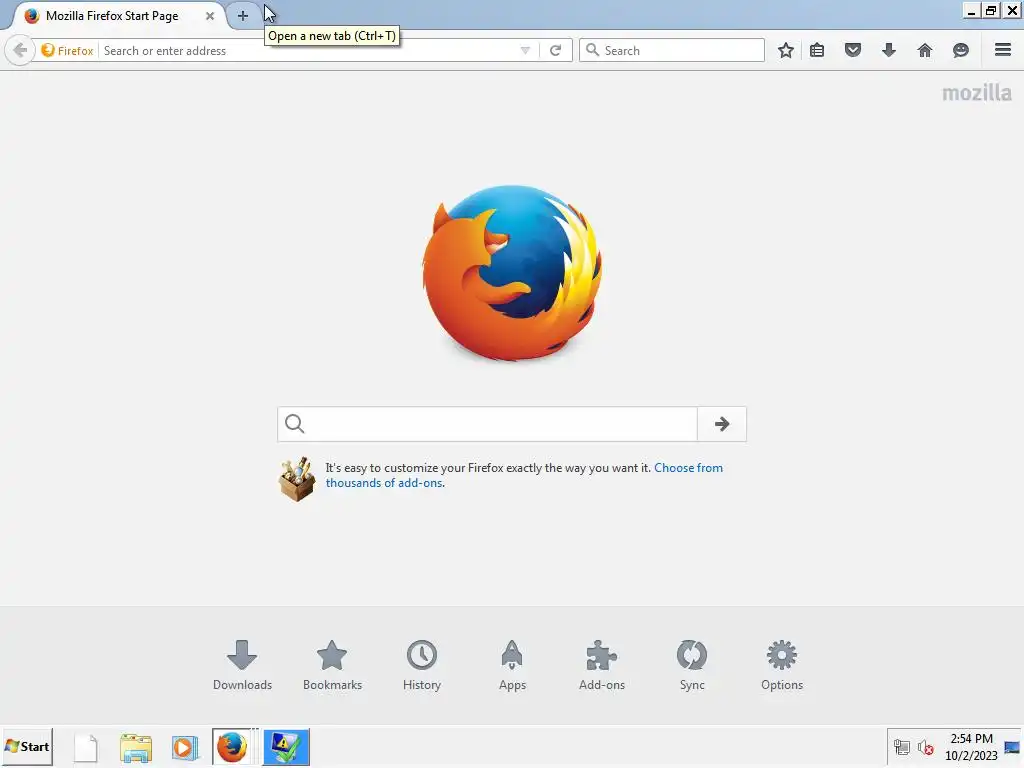This screenshot has width=1024, height=768.
Task: Open the downloads arrow in toolbar
Action: click(889, 50)
